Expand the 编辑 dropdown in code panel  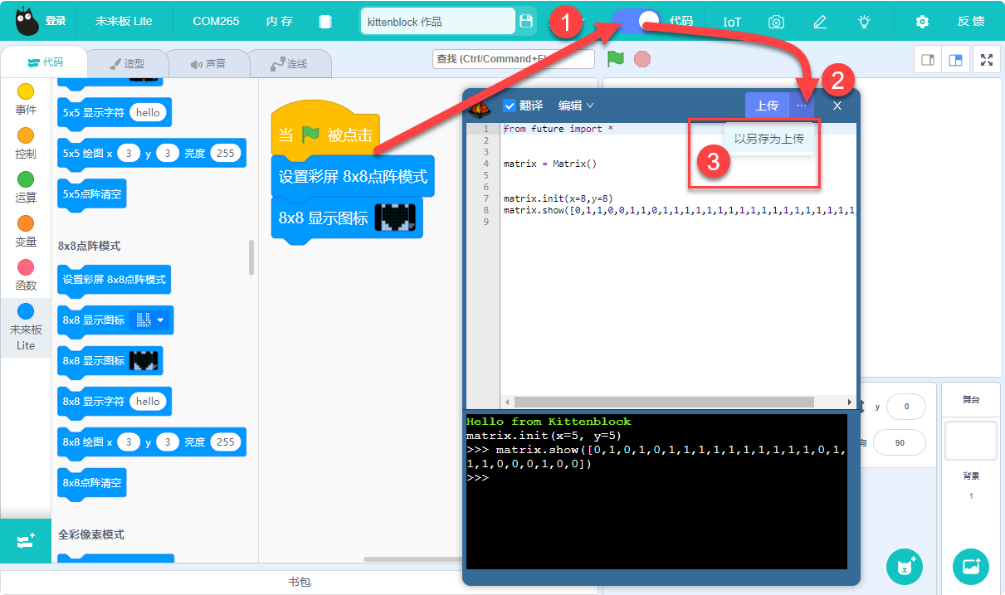click(x=576, y=106)
